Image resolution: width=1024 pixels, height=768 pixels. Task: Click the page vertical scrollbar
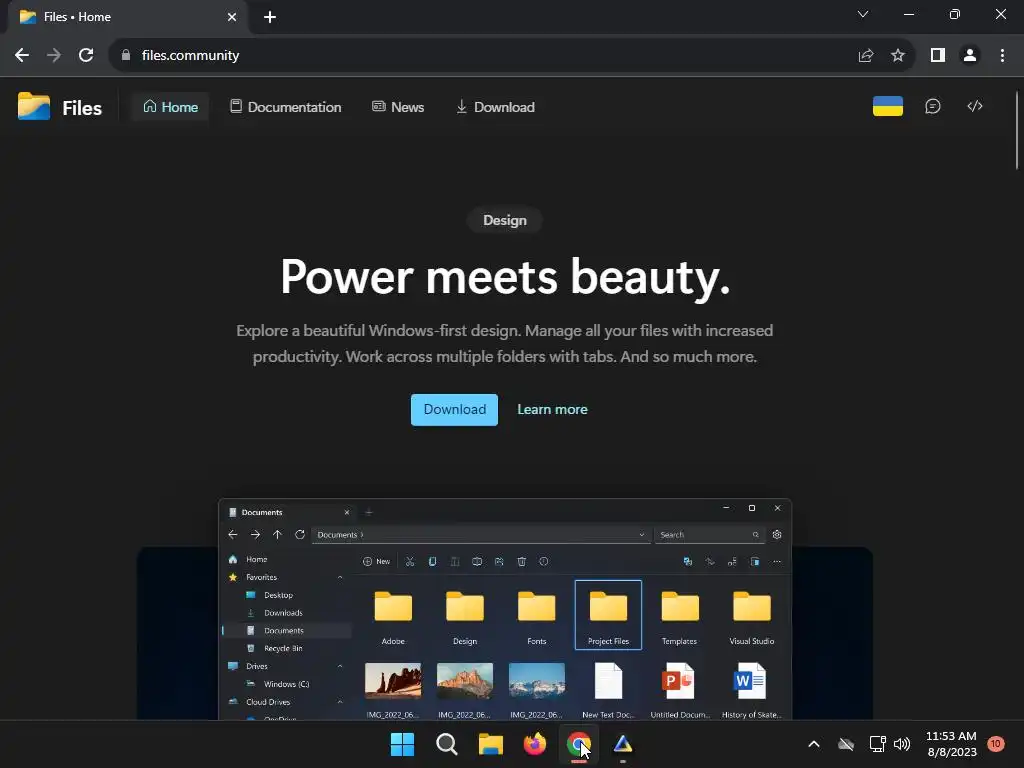tap(1016, 131)
